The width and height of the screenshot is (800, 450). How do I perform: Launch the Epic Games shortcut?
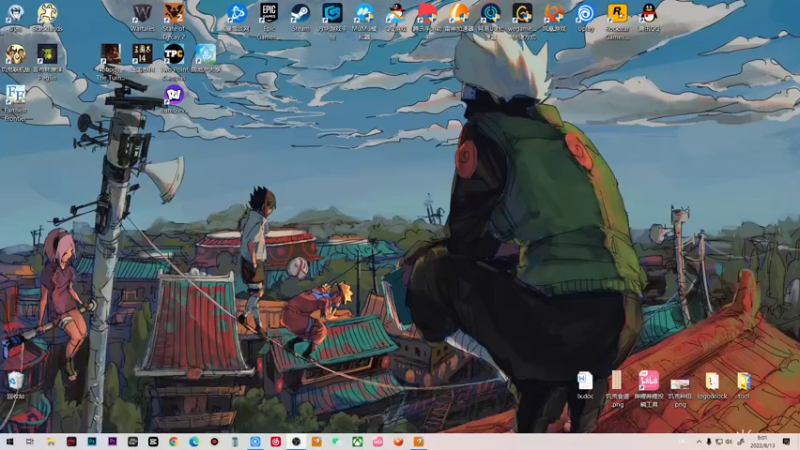coord(268,21)
